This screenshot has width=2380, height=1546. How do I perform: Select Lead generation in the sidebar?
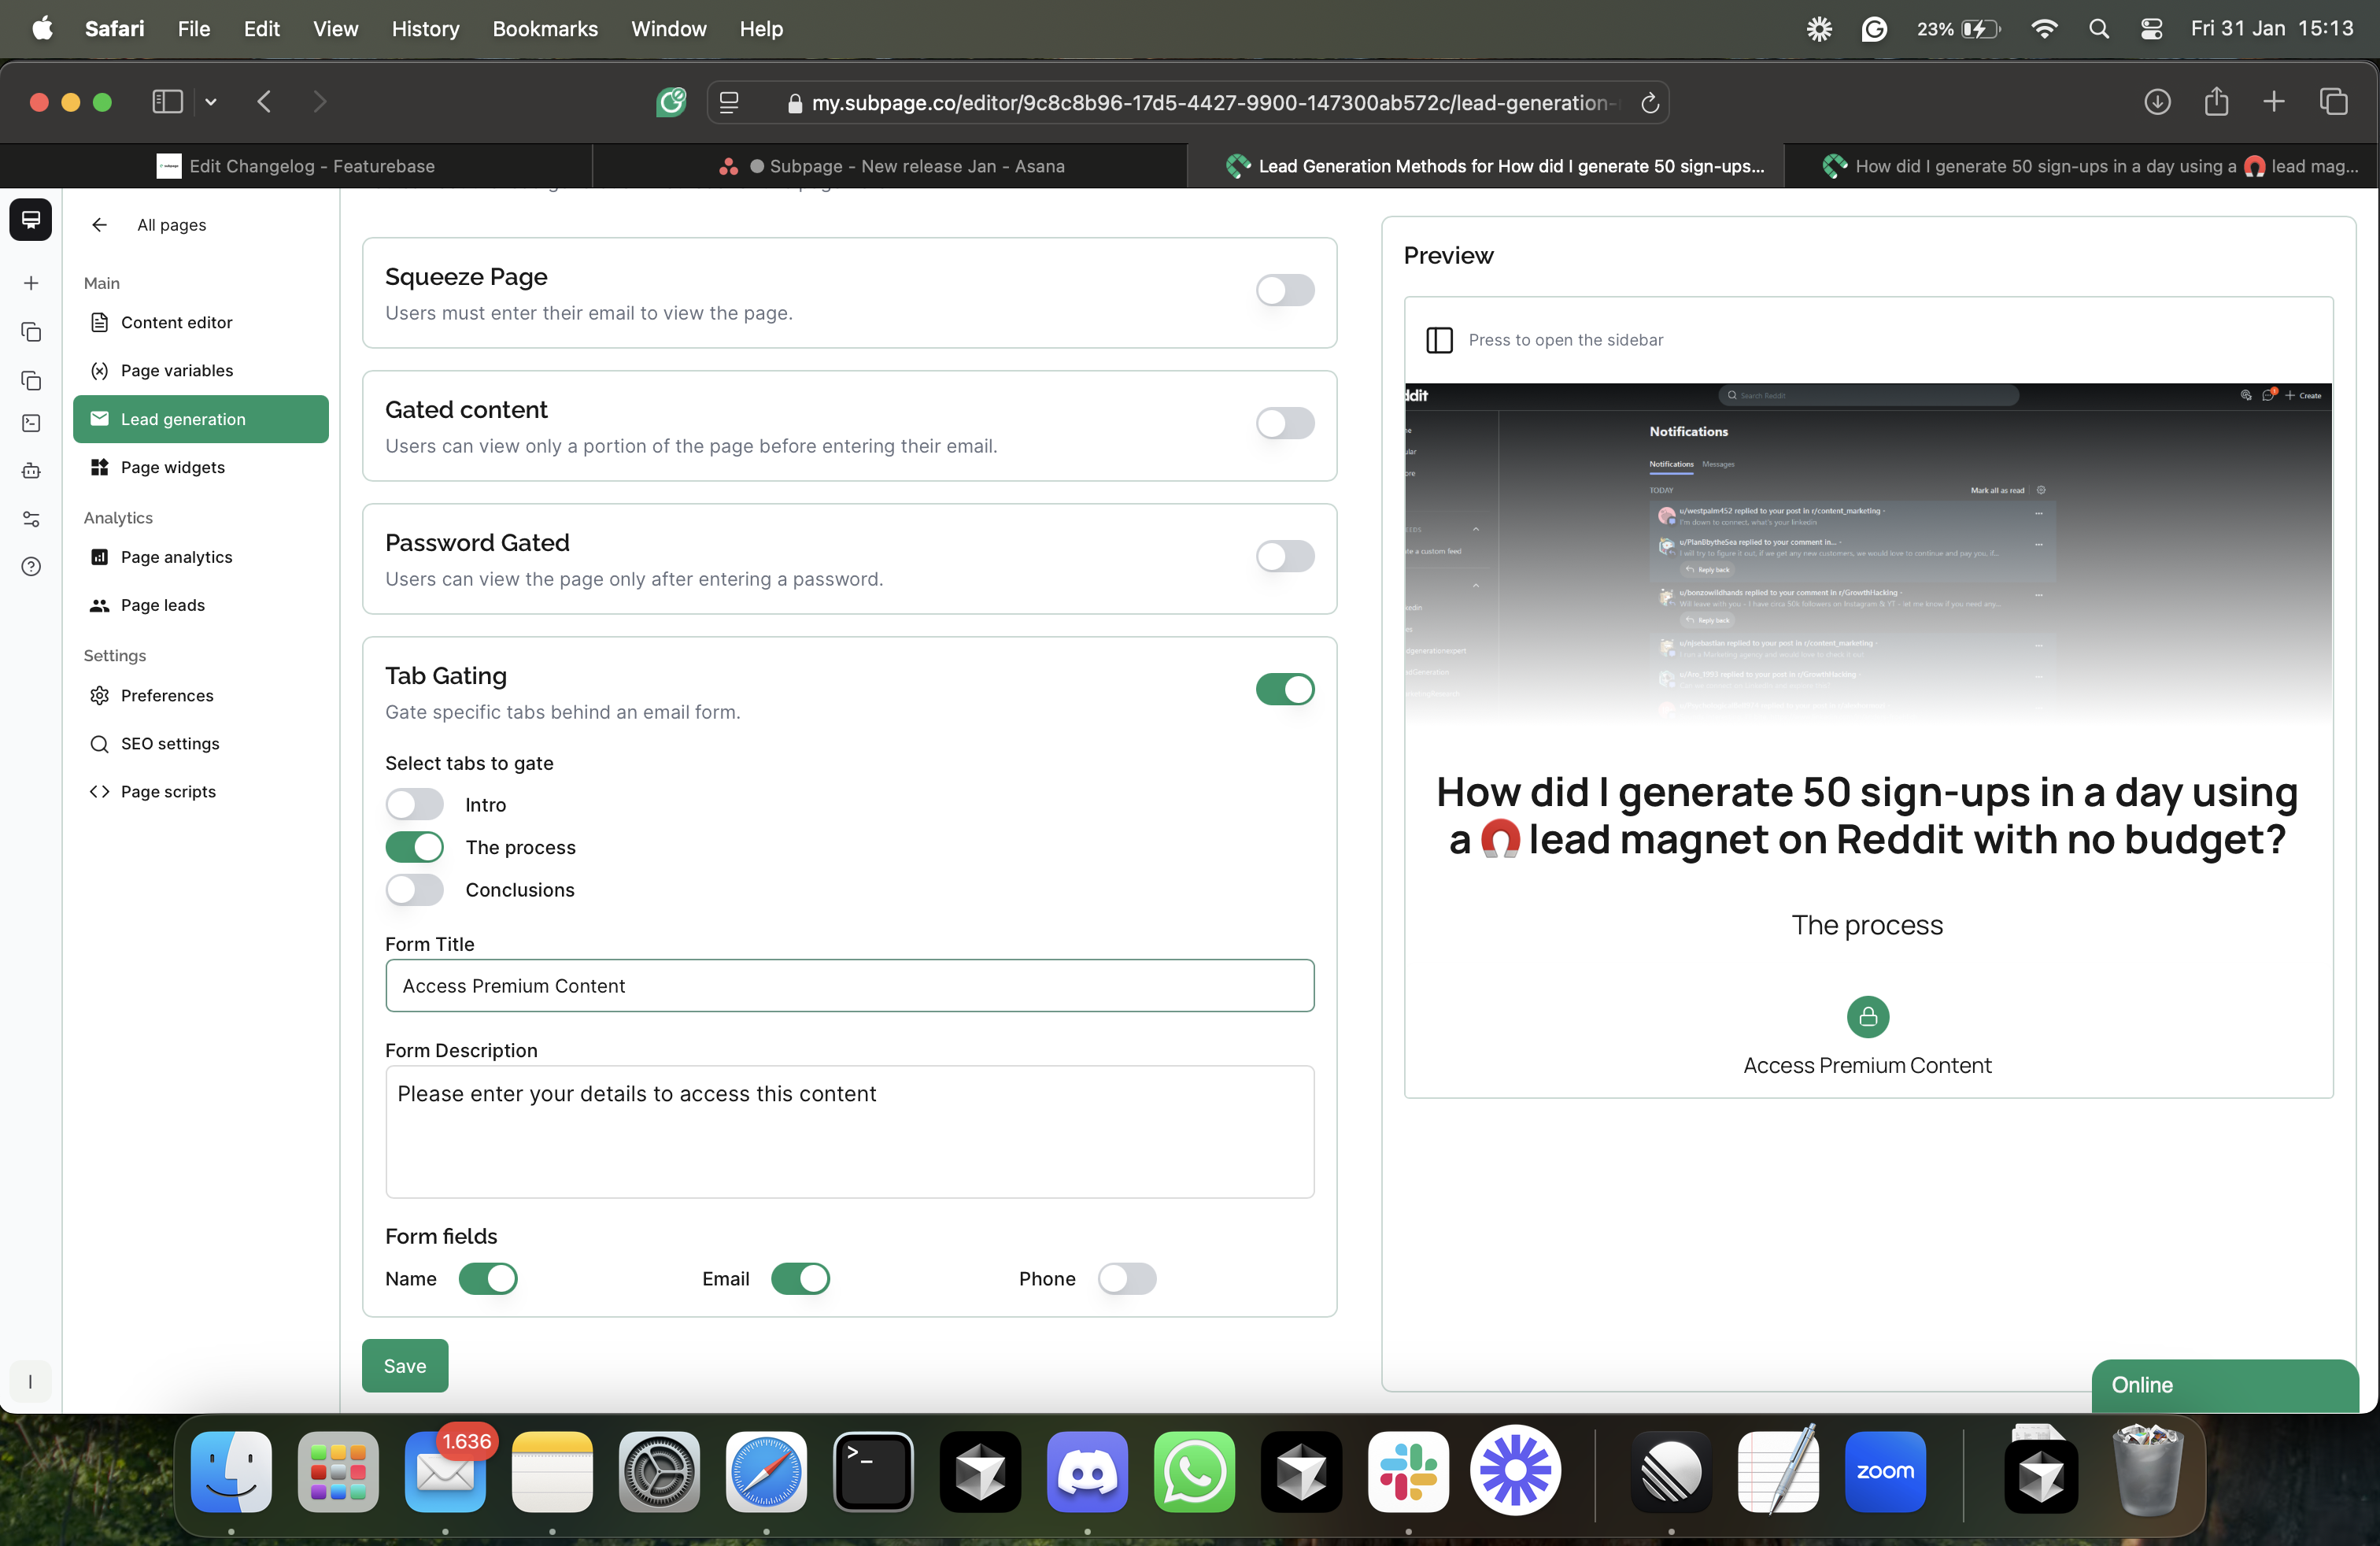click(200, 419)
